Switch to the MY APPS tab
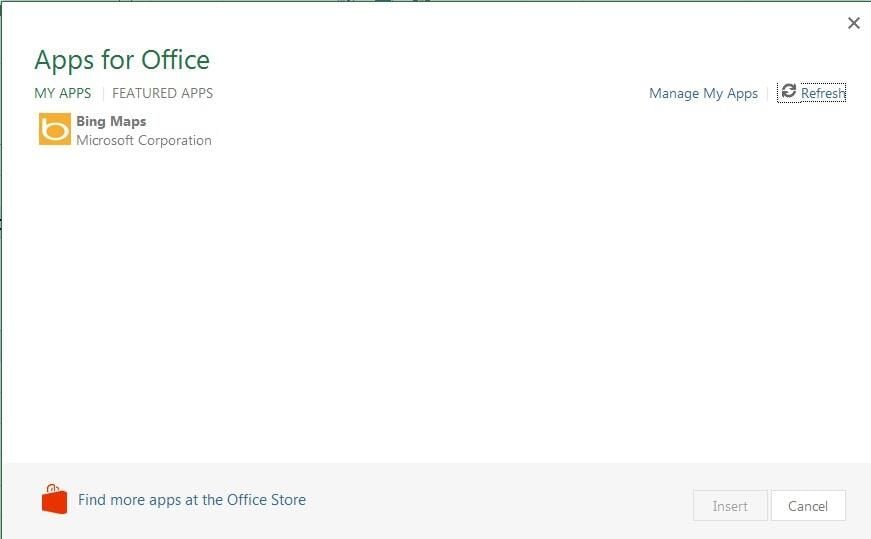871x539 pixels. pos(63,93)
